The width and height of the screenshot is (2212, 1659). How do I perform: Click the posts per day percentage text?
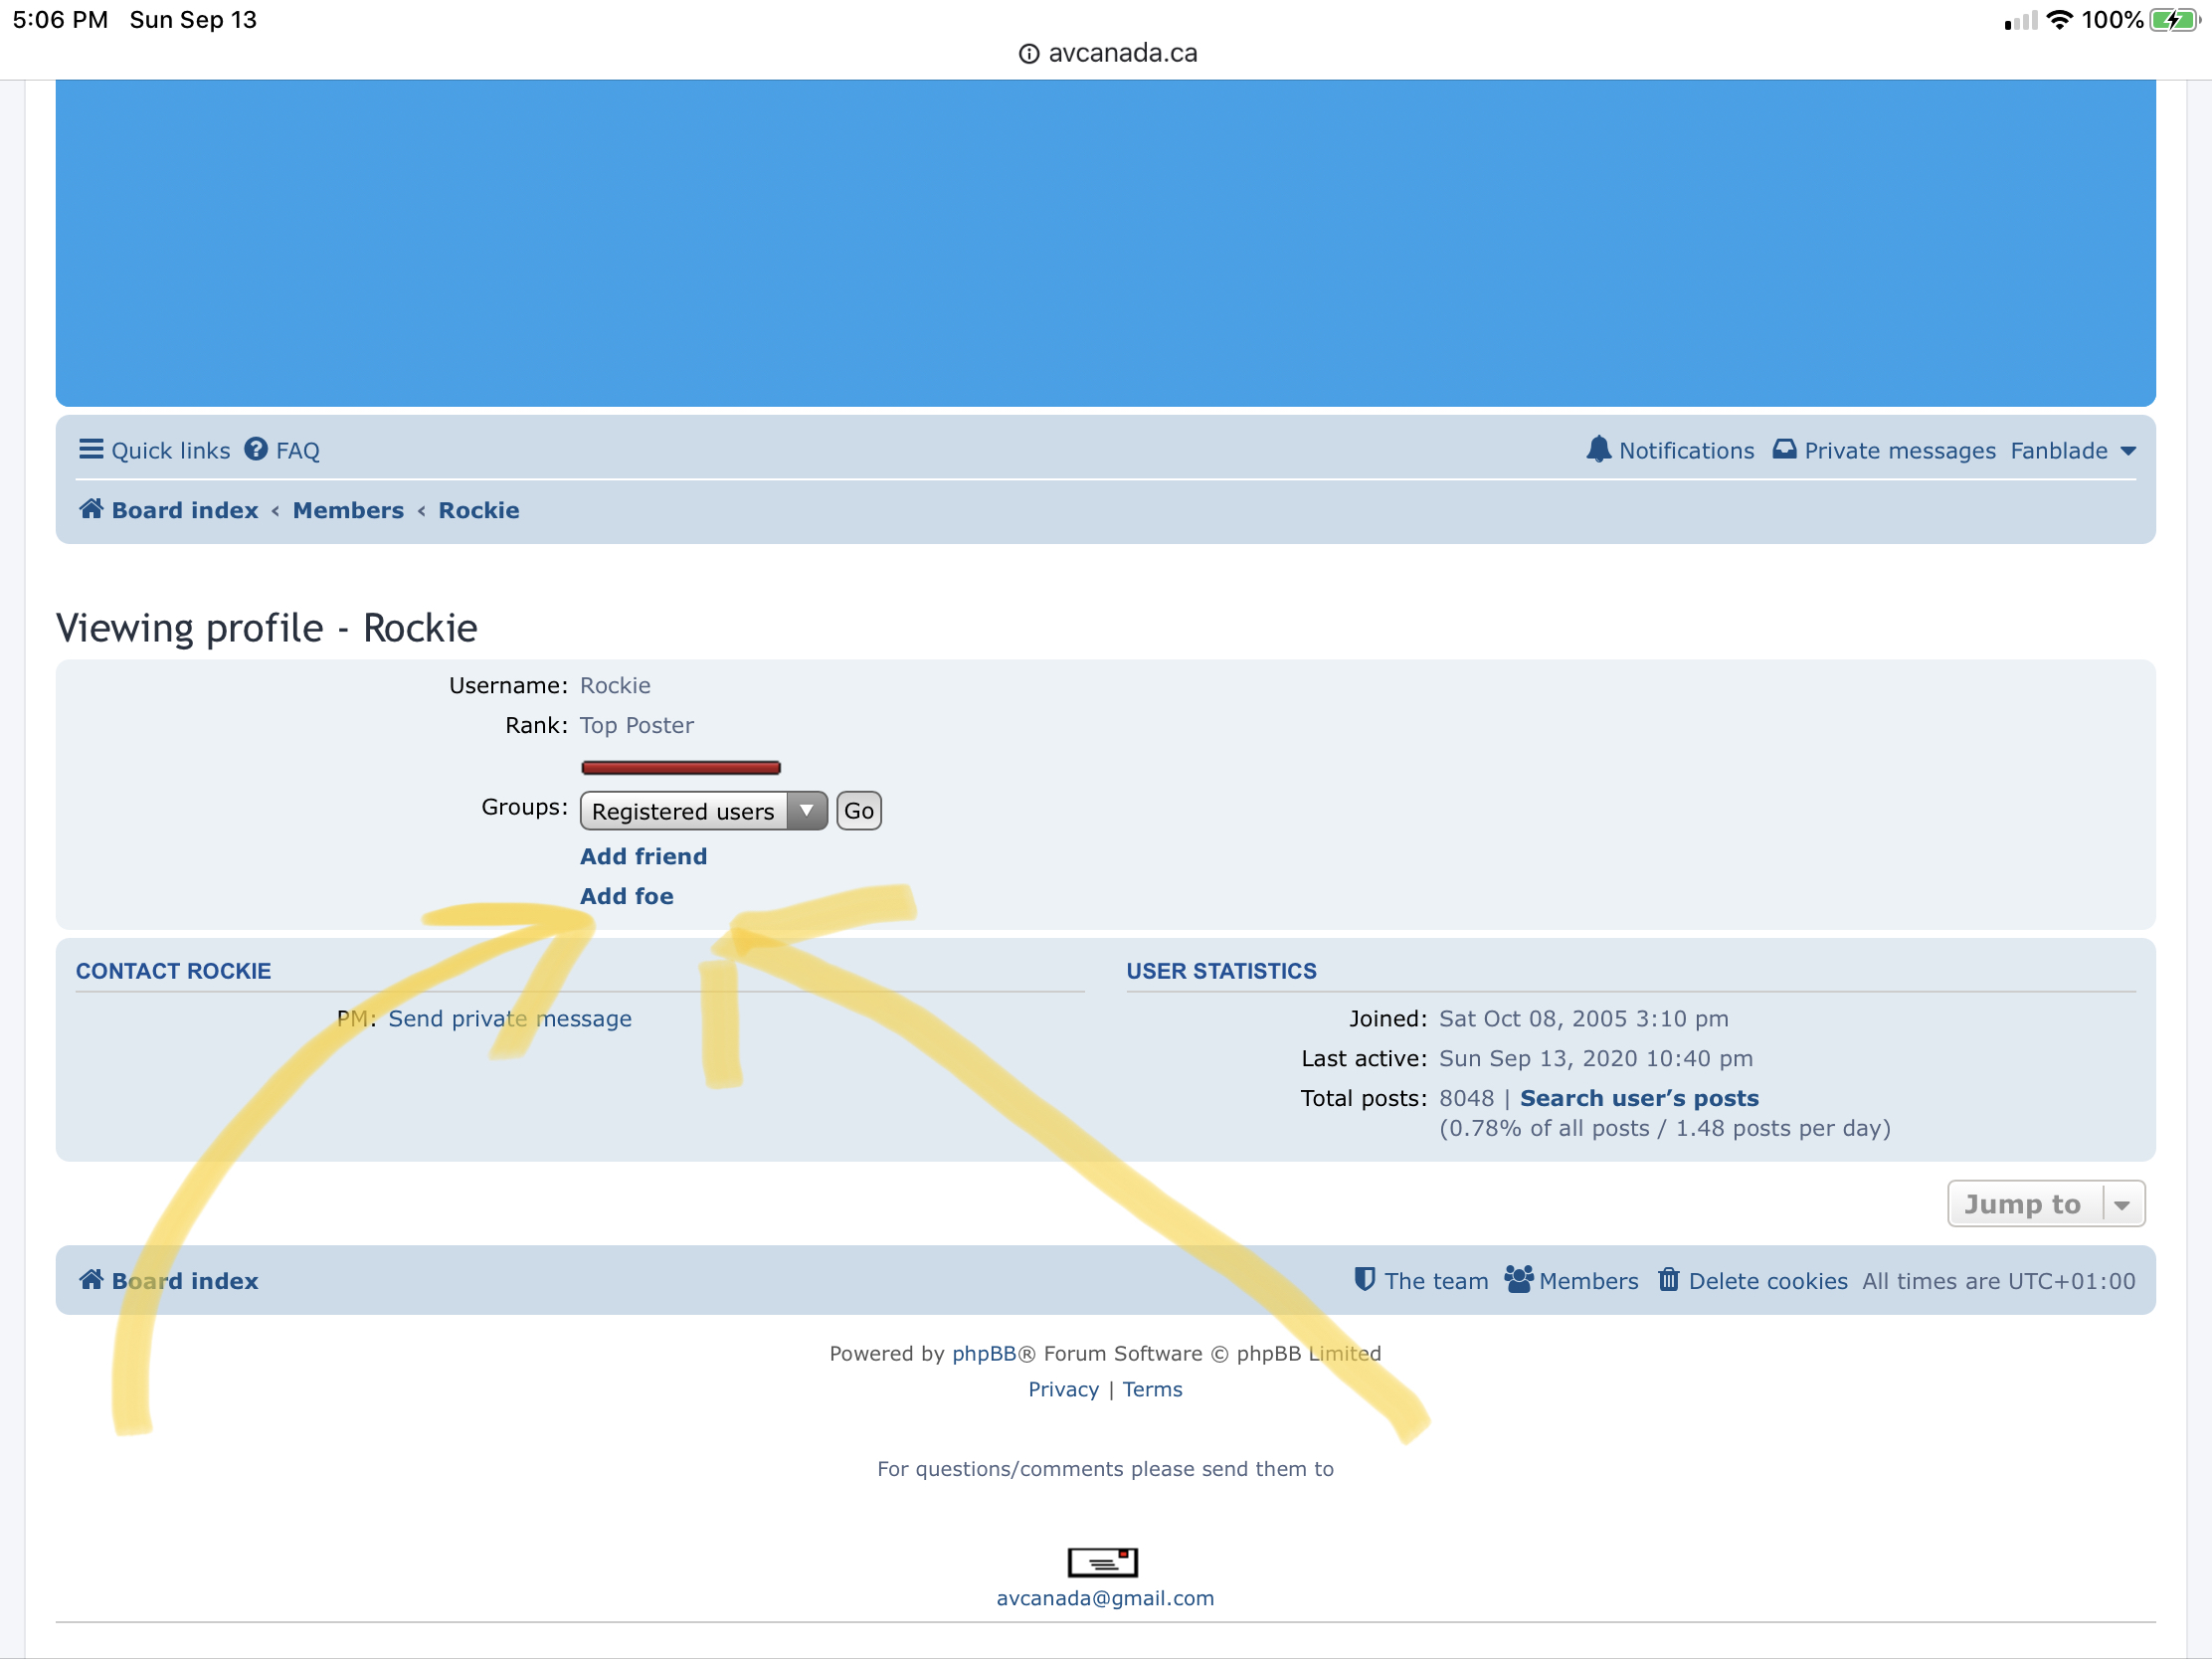pos(1665,1128)
